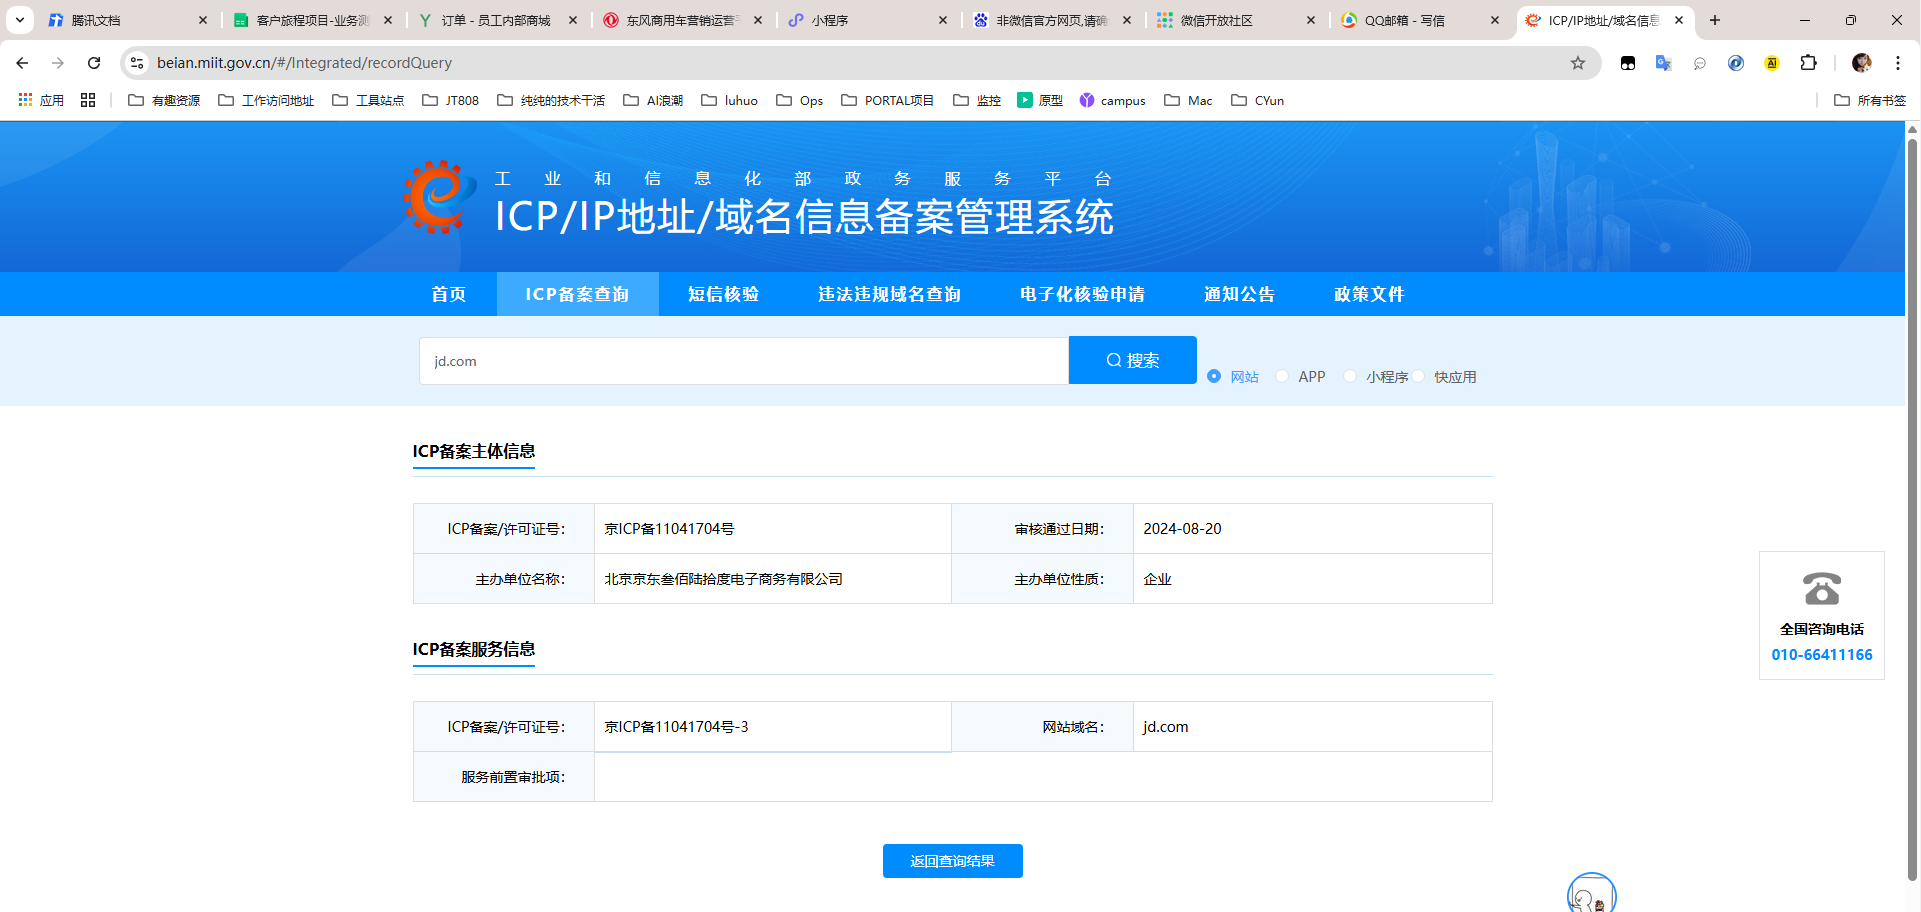Viewport: 1921px width, 912px height.
Task: Focus the jd.com search input field
Action: click(744, 361)
